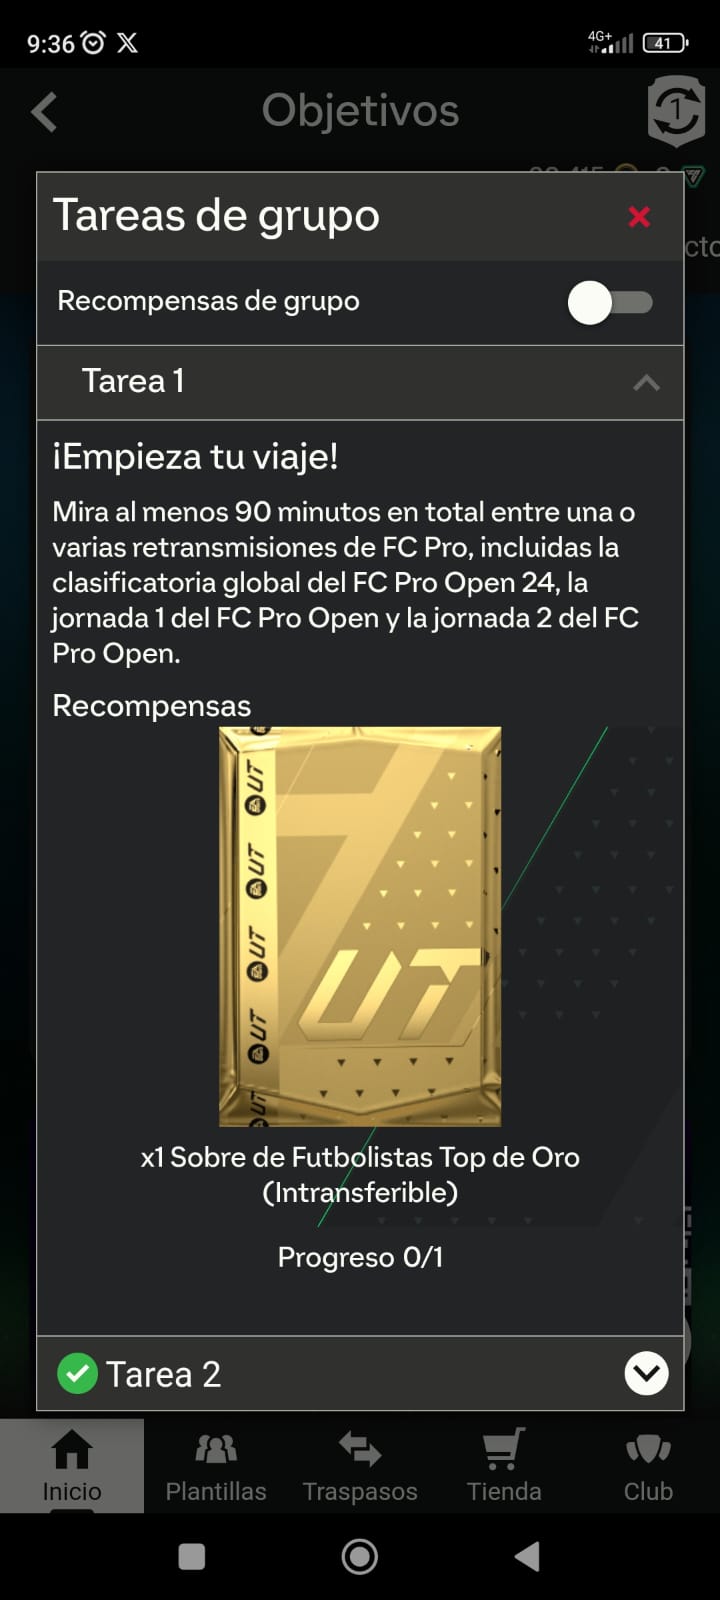720x1600 pixels.
Task: Open the Club shield icon
Action: point(648,1449)
